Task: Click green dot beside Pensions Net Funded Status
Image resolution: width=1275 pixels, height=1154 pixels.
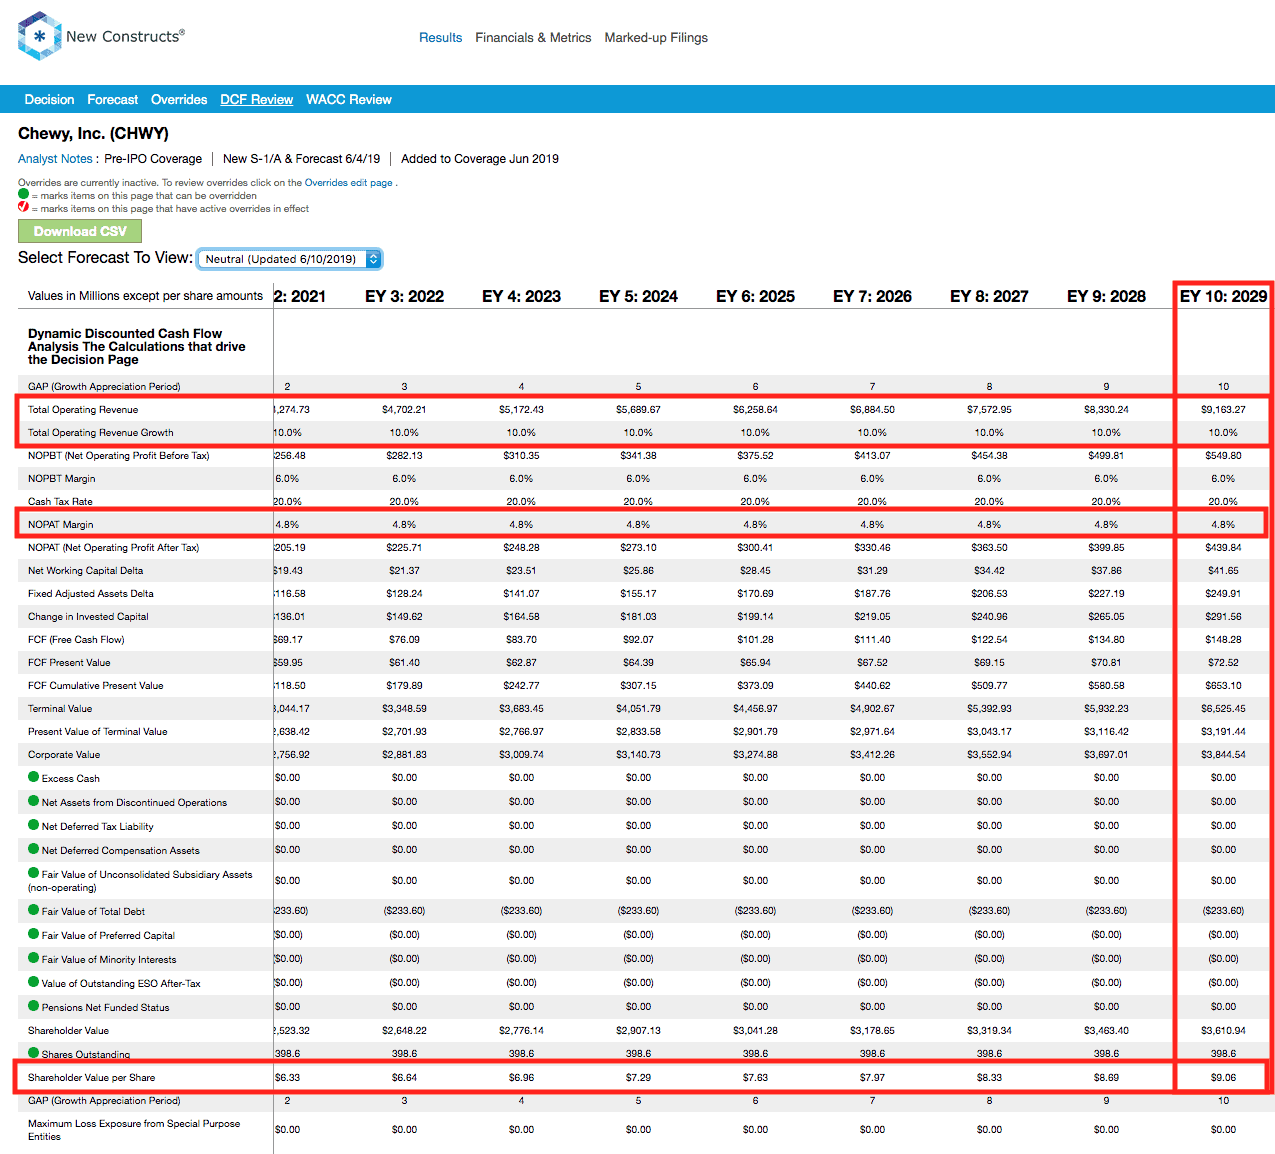Action: pyautogui.click(x=34, y=1006)
